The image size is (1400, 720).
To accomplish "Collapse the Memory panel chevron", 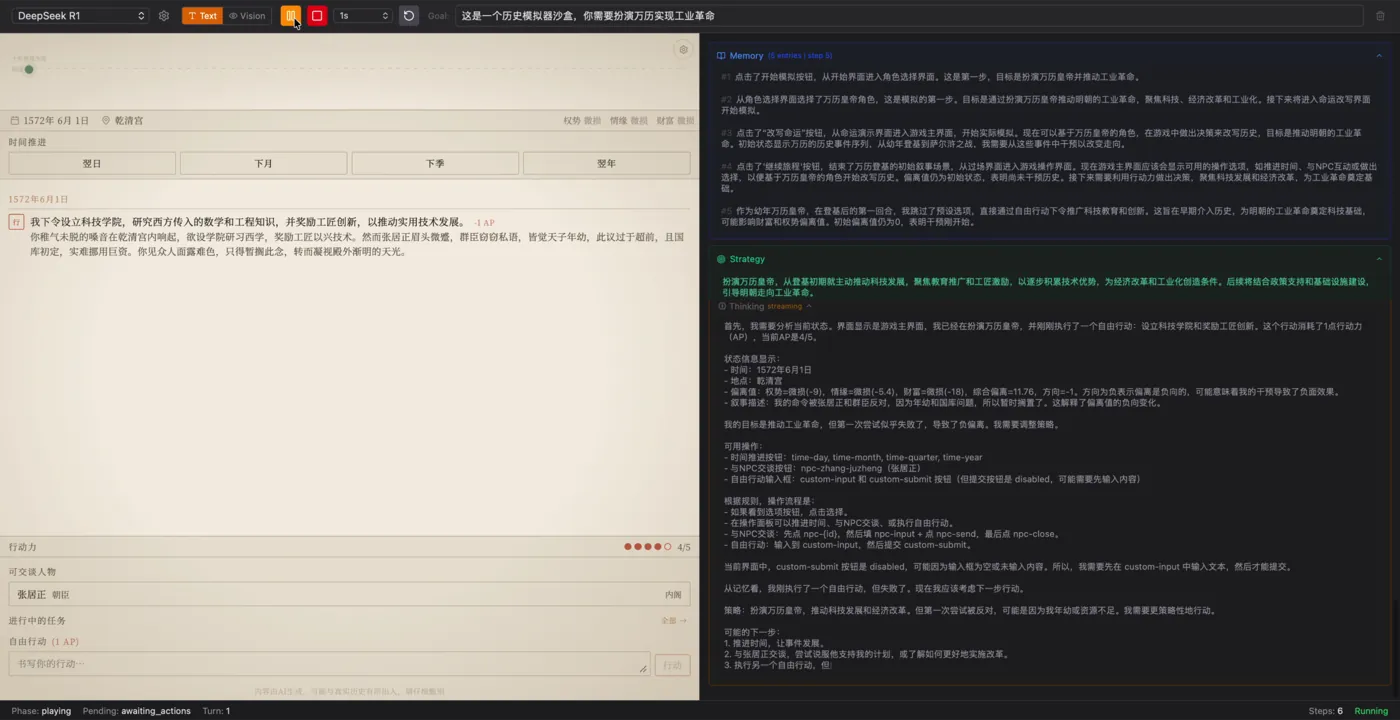I will (x=1379, y=56).
